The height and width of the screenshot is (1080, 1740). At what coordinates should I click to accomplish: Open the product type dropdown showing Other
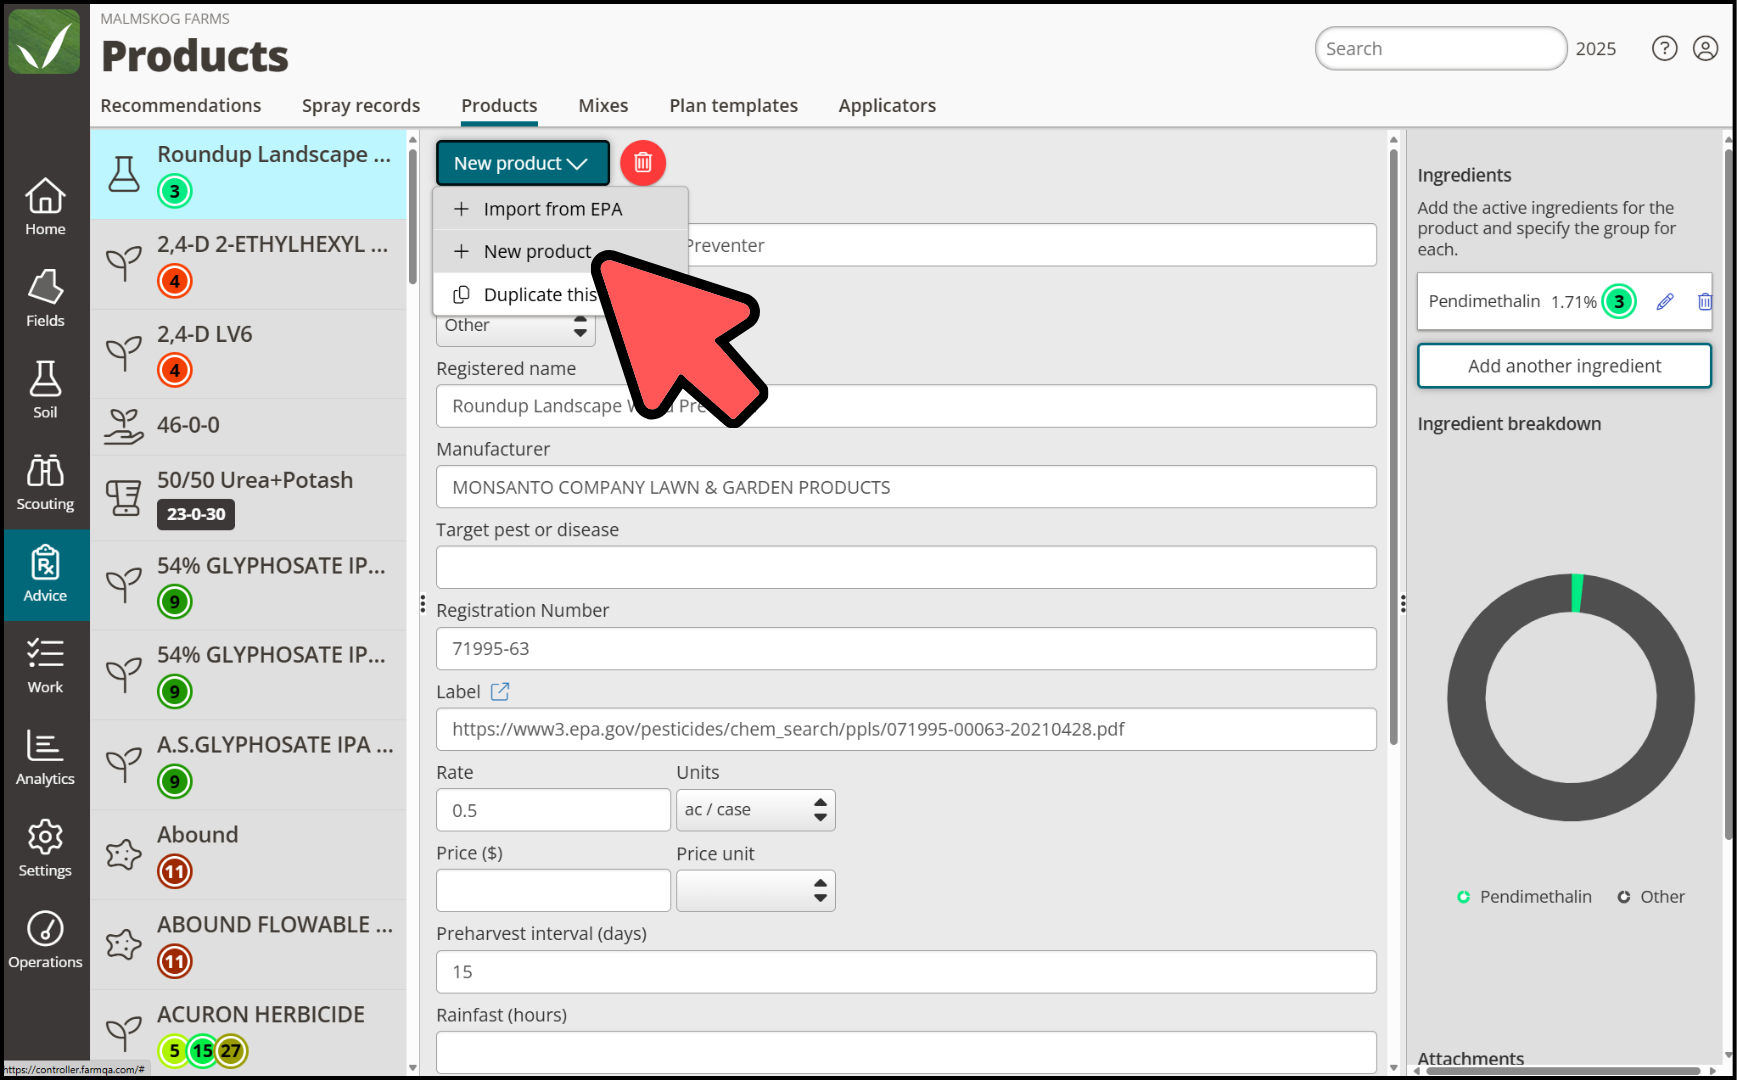click(x=516, y=326)
